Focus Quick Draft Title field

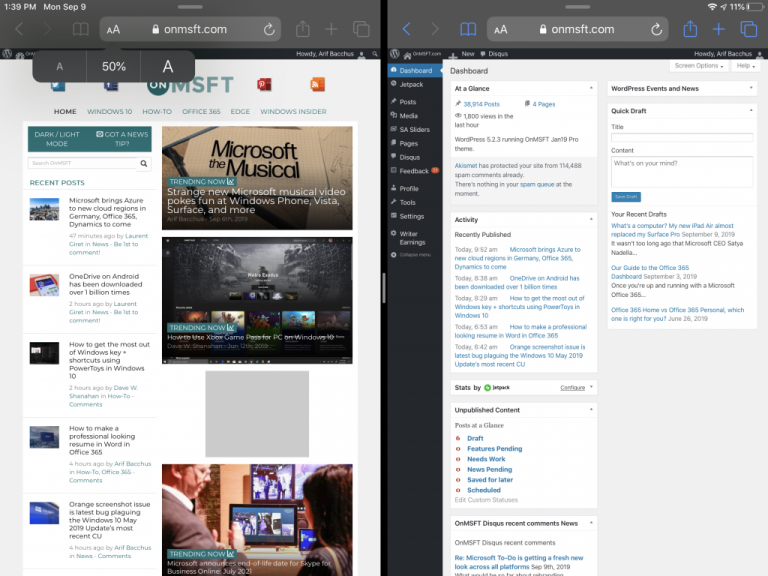tap(682, 138)
